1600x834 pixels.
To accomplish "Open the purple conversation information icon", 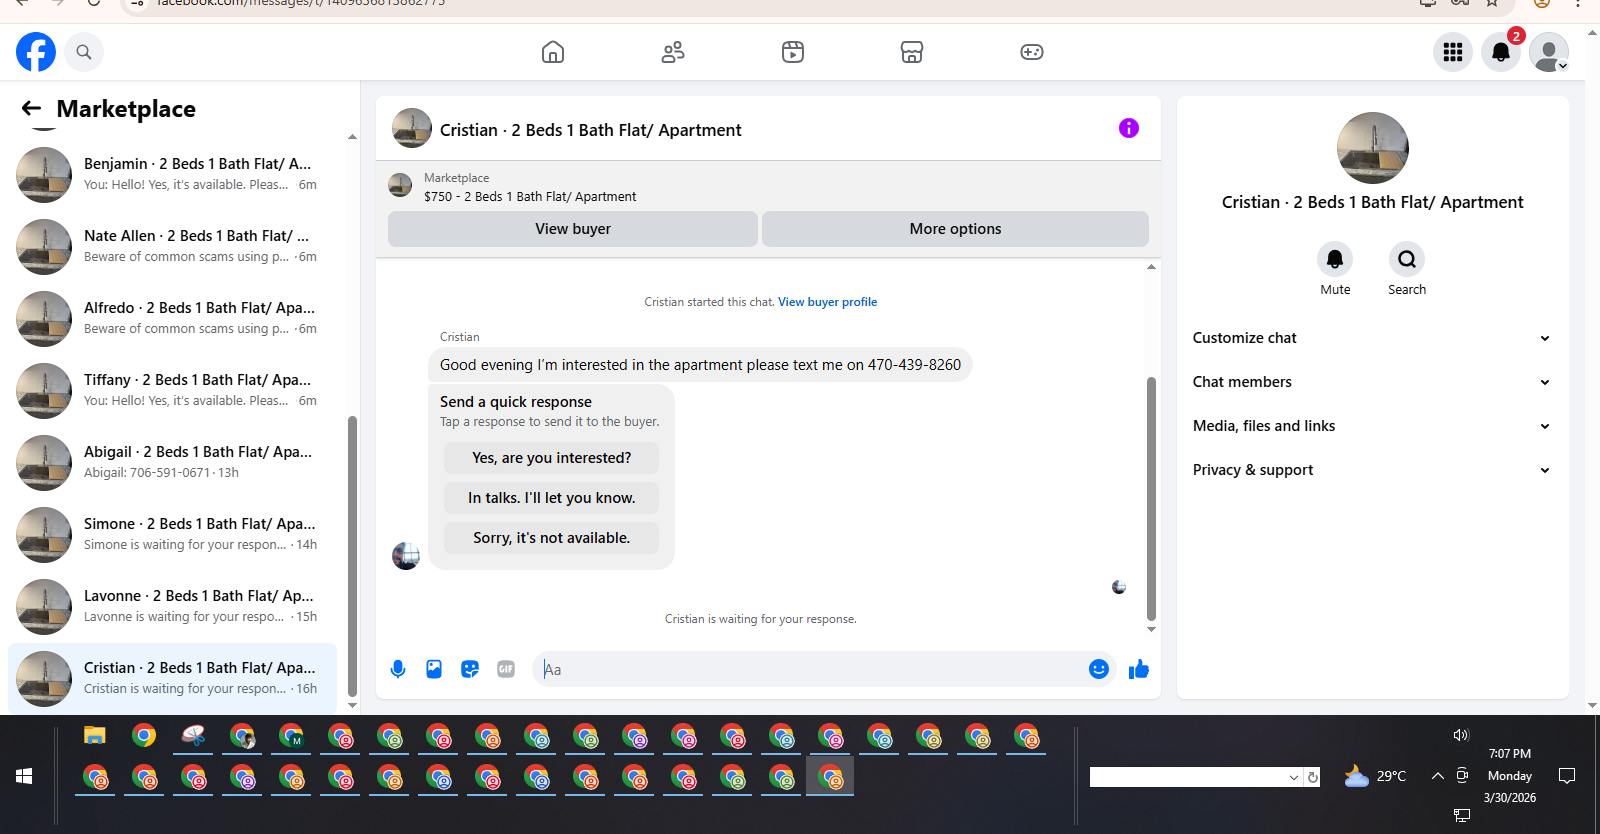I will 1129,128.
